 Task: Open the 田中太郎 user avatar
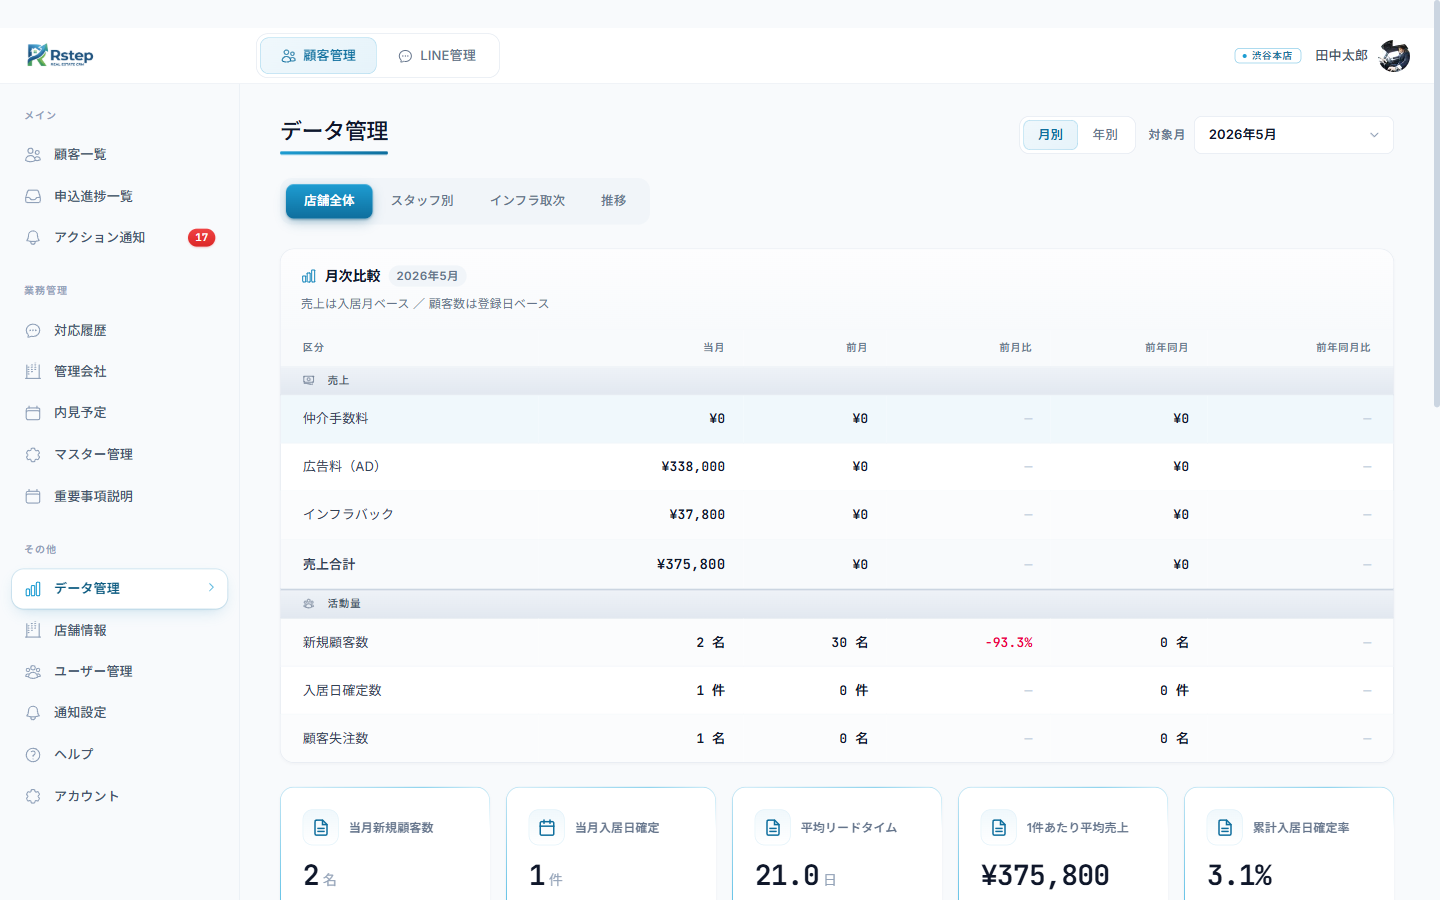pyautogui.click(x=1394, y=56)
